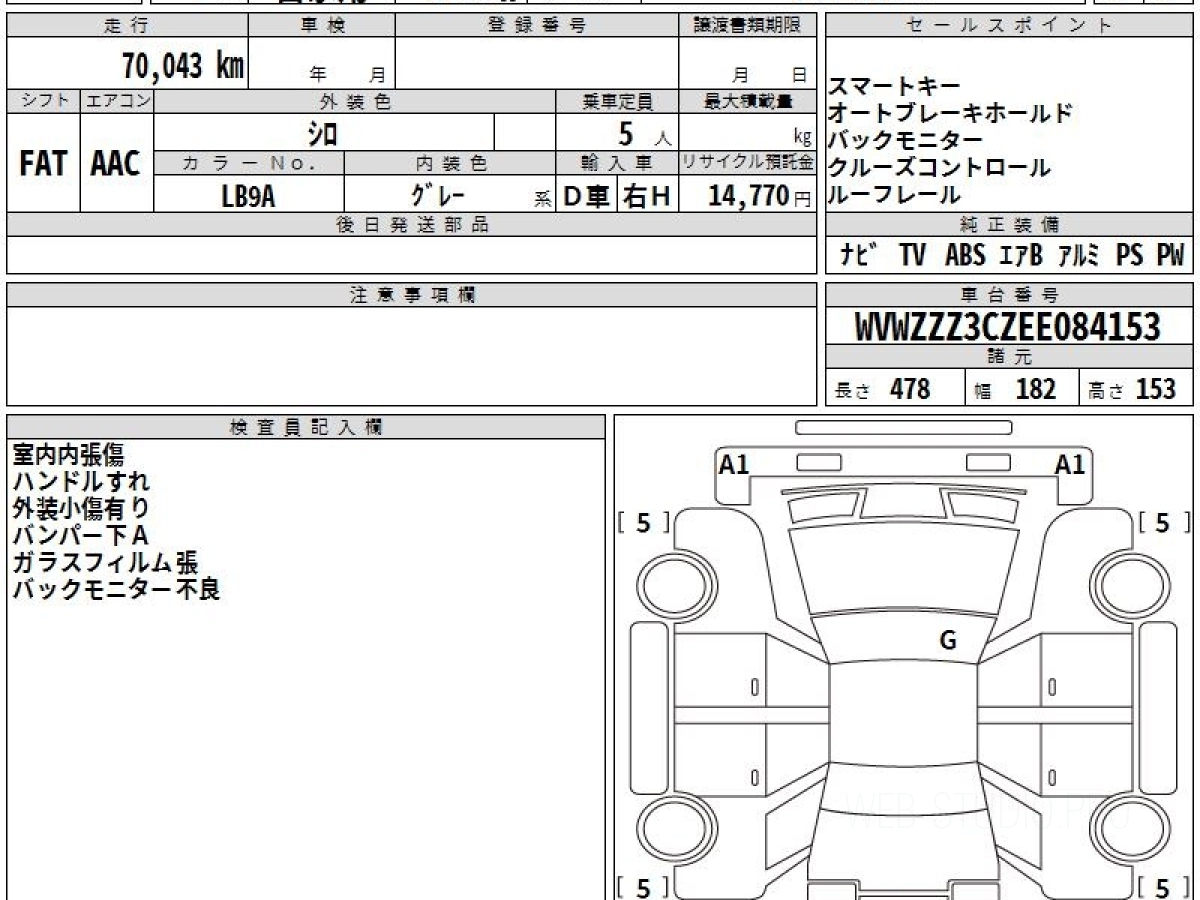Click the 譲渡書類期限 header
Screen dimensions: 1200x900
(x=748, y=27)
